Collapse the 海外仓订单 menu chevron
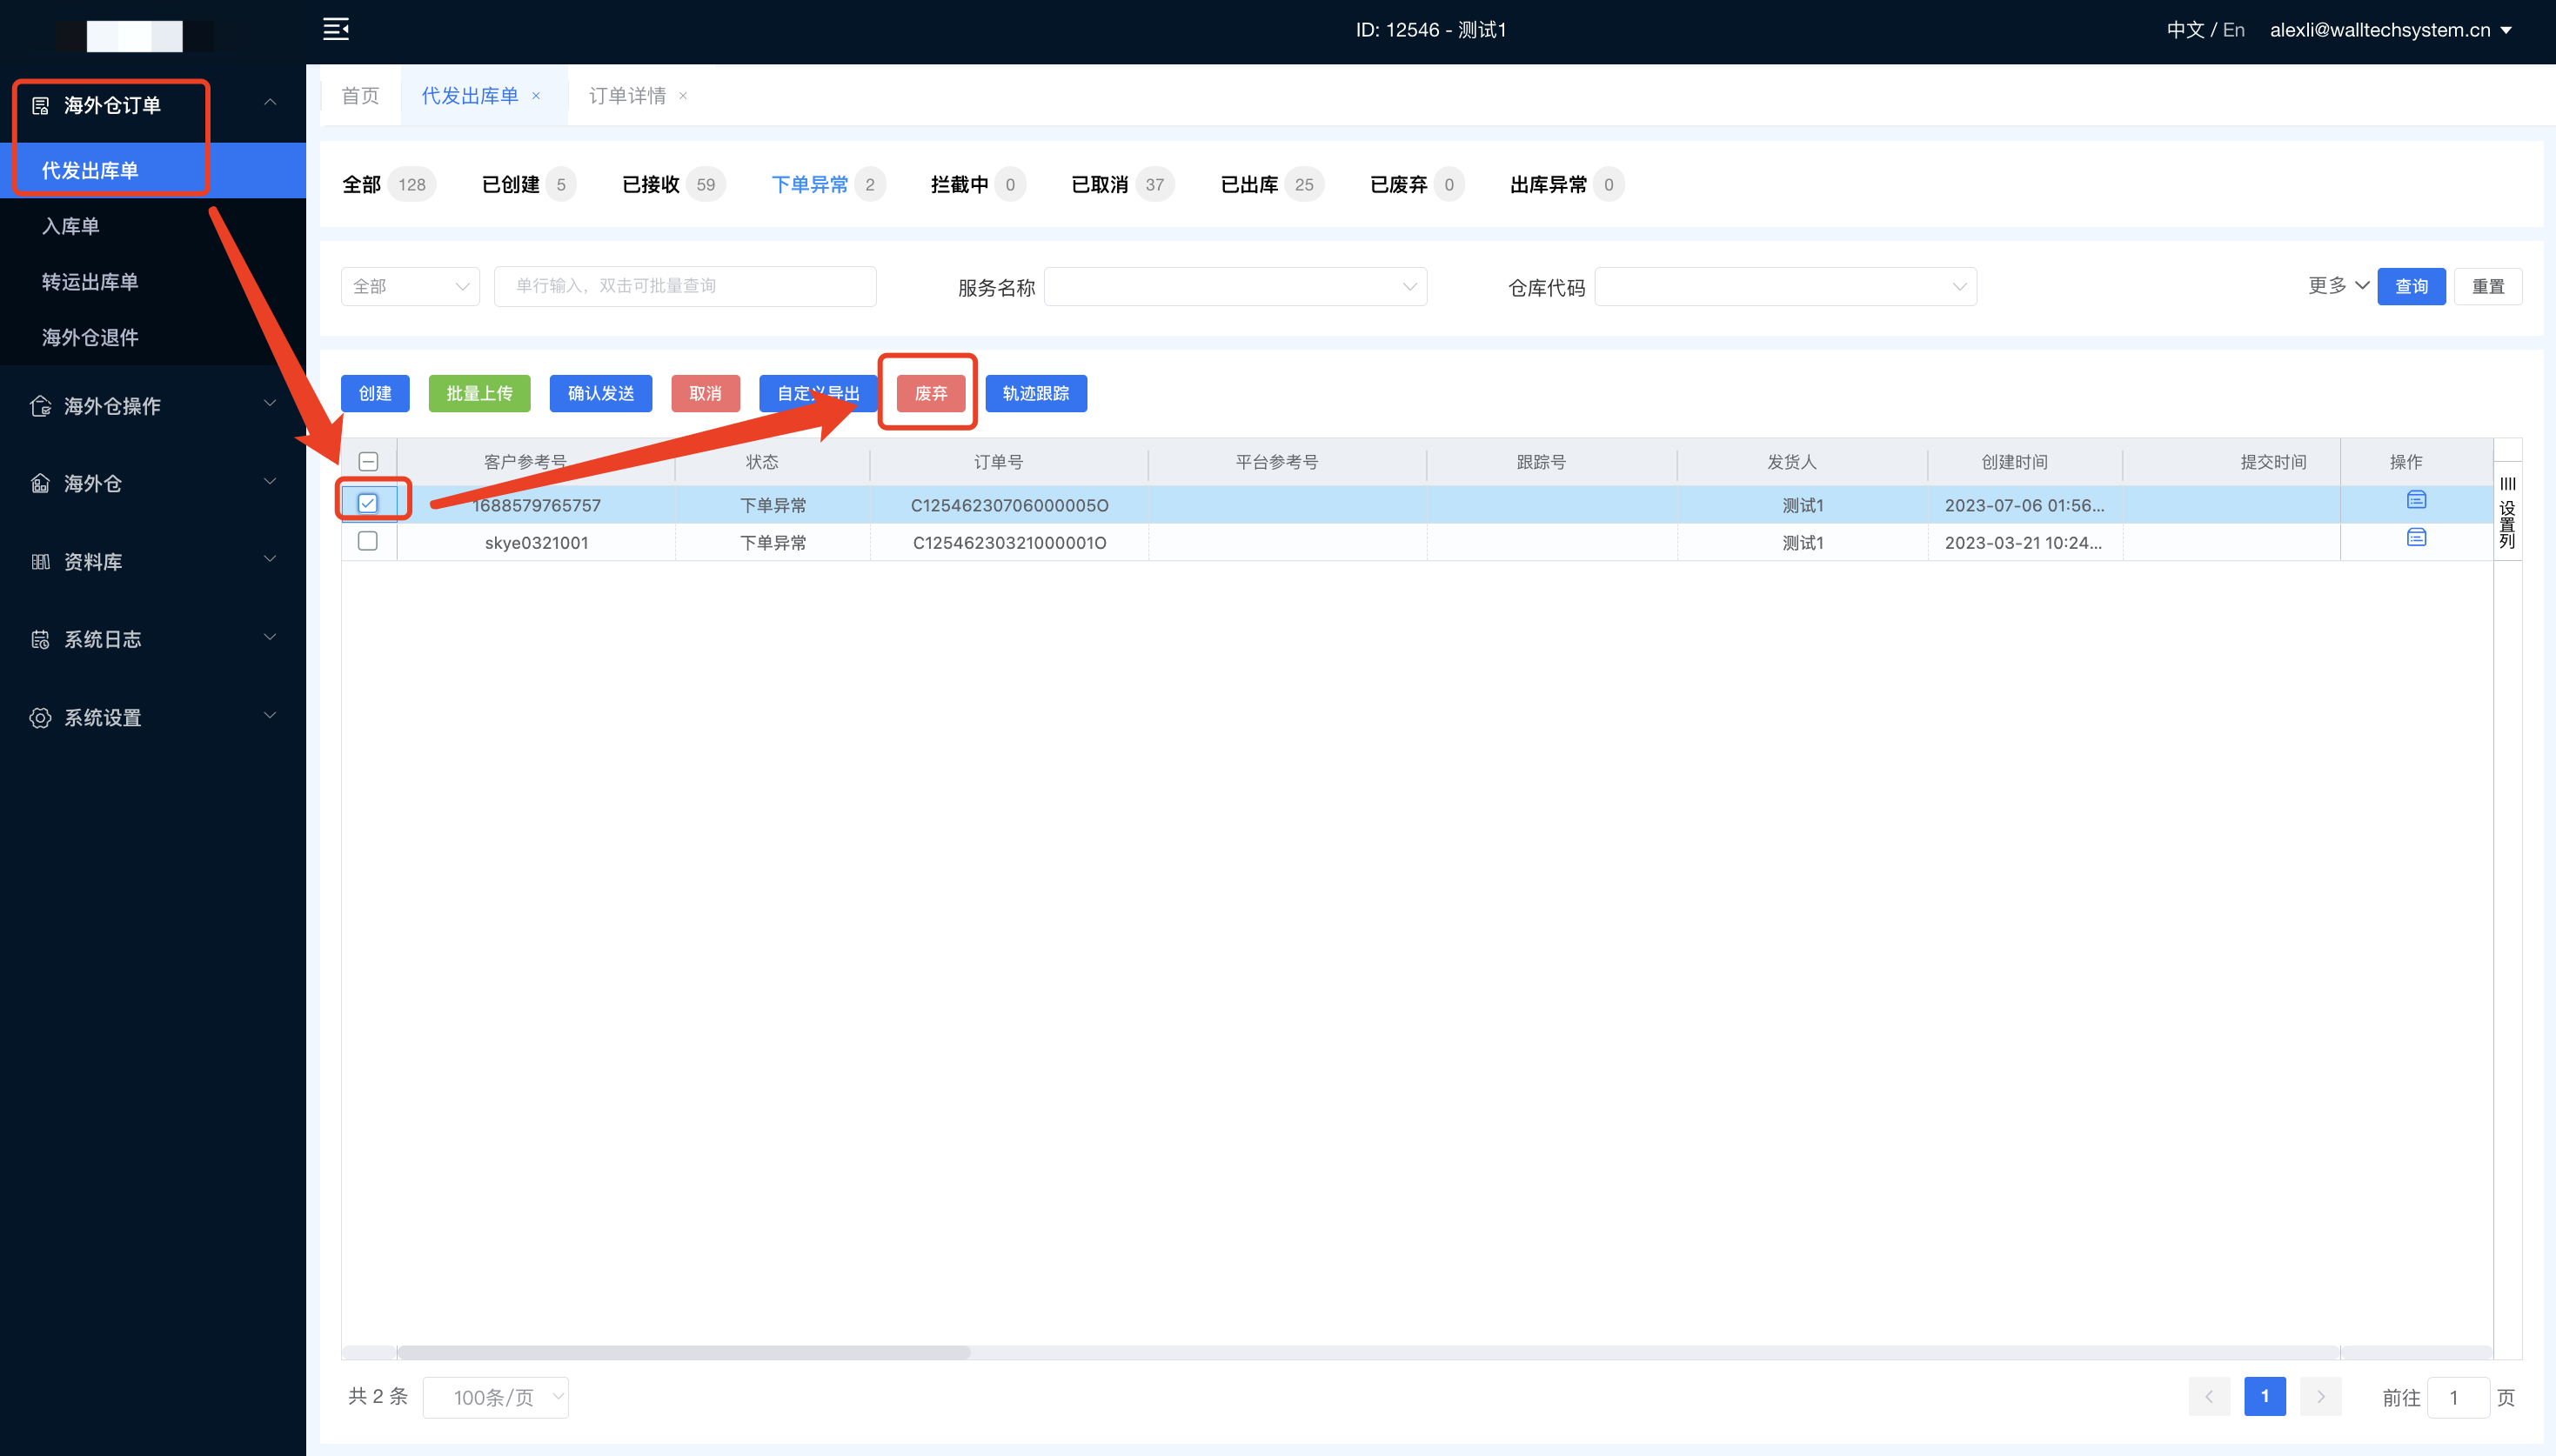 270,103
